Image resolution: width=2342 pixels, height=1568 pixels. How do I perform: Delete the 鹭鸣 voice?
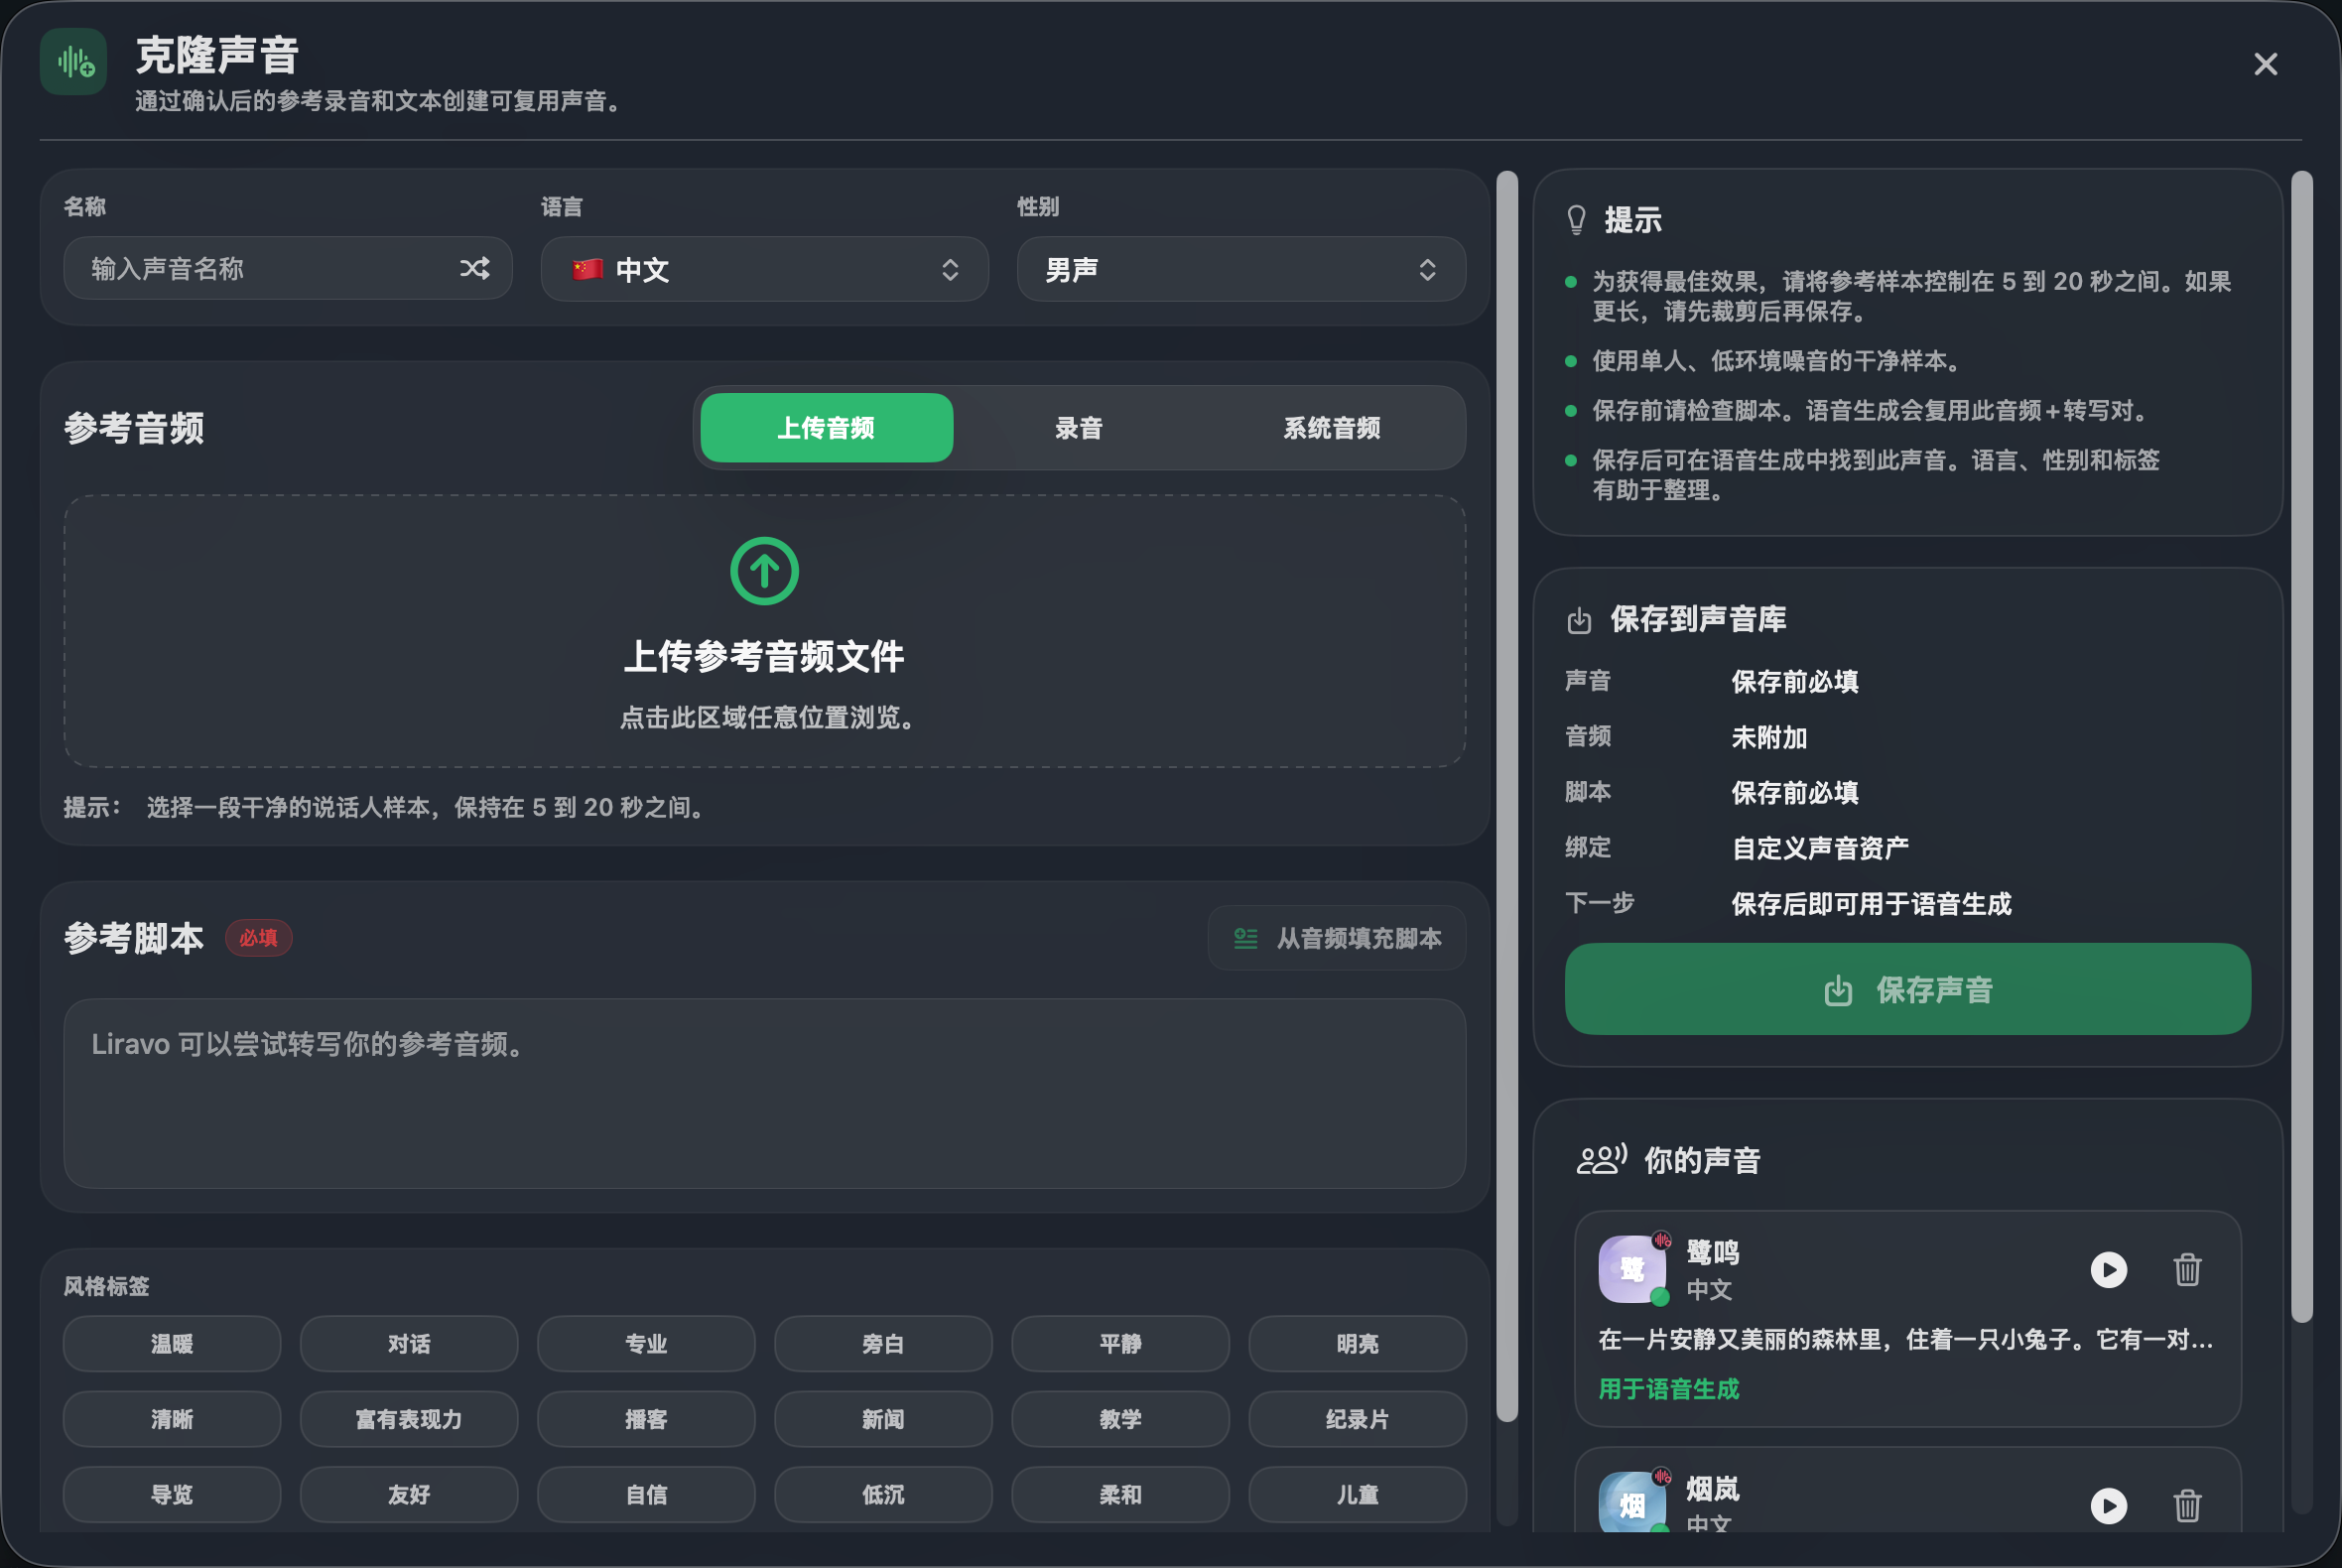tap(2187, 1270)
